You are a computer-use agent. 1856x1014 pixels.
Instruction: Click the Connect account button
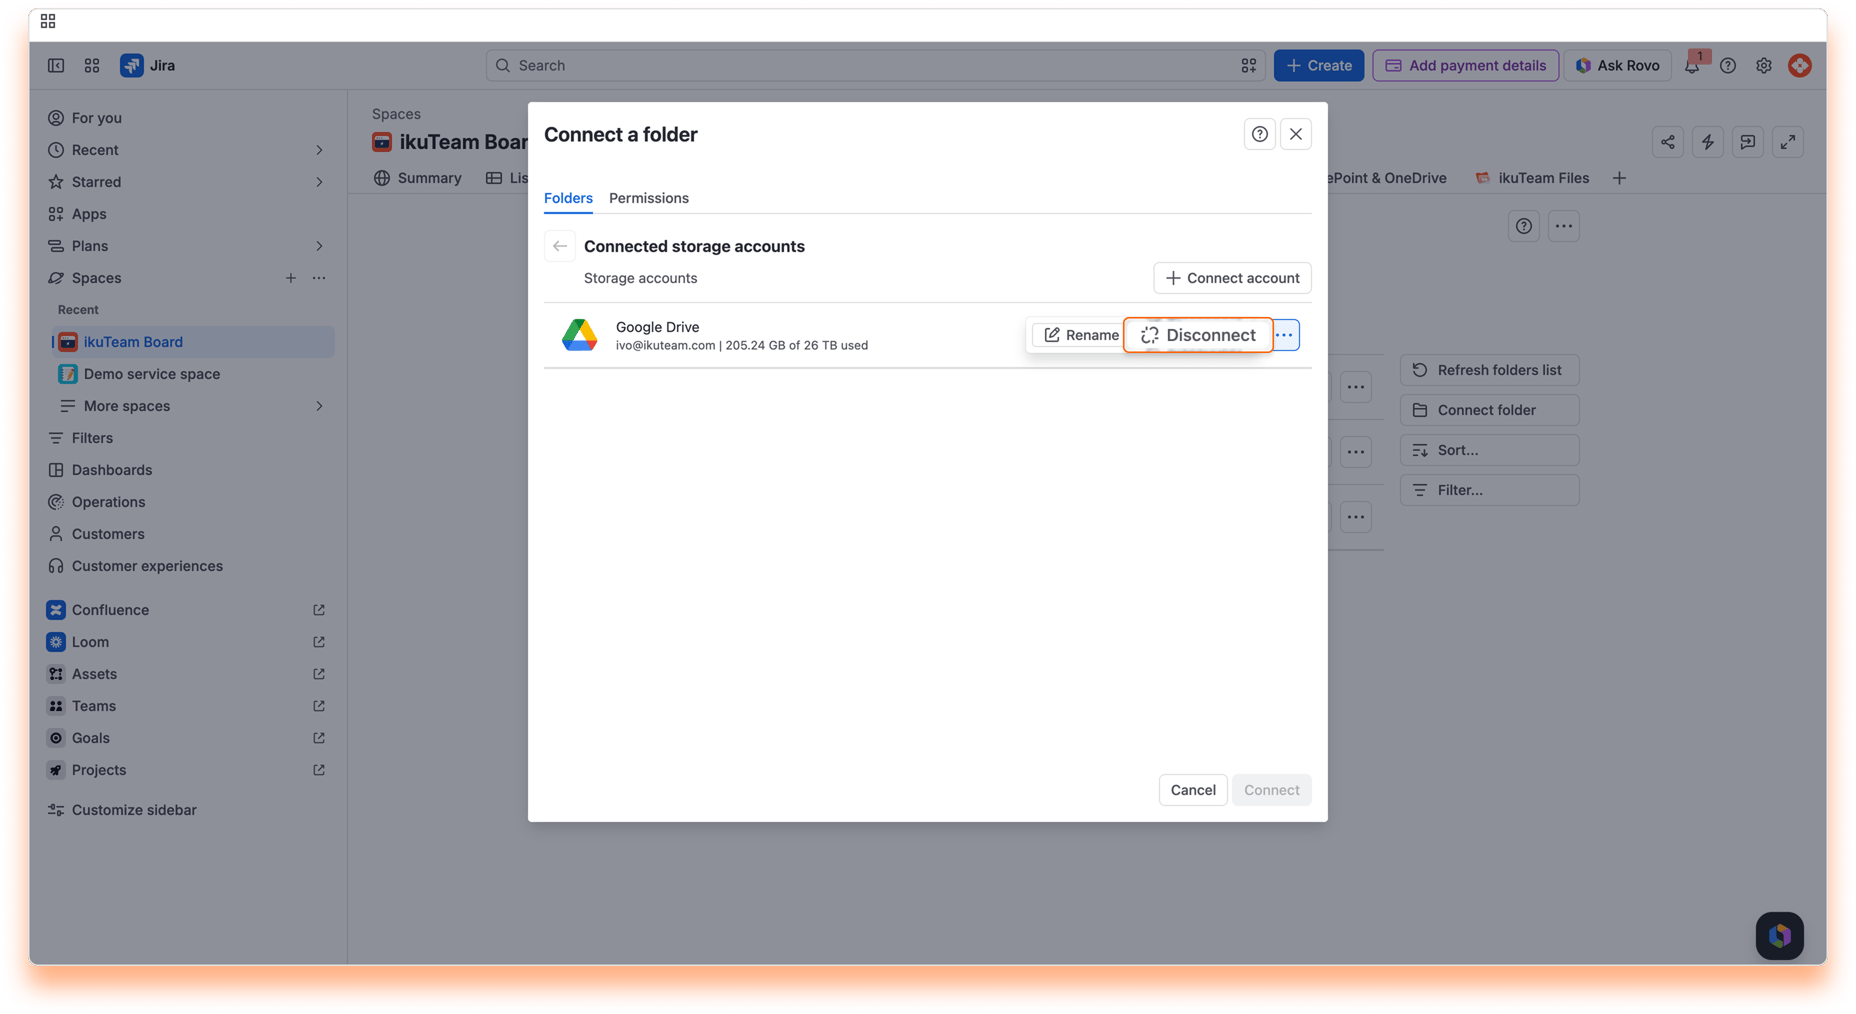coord(1232,278)
